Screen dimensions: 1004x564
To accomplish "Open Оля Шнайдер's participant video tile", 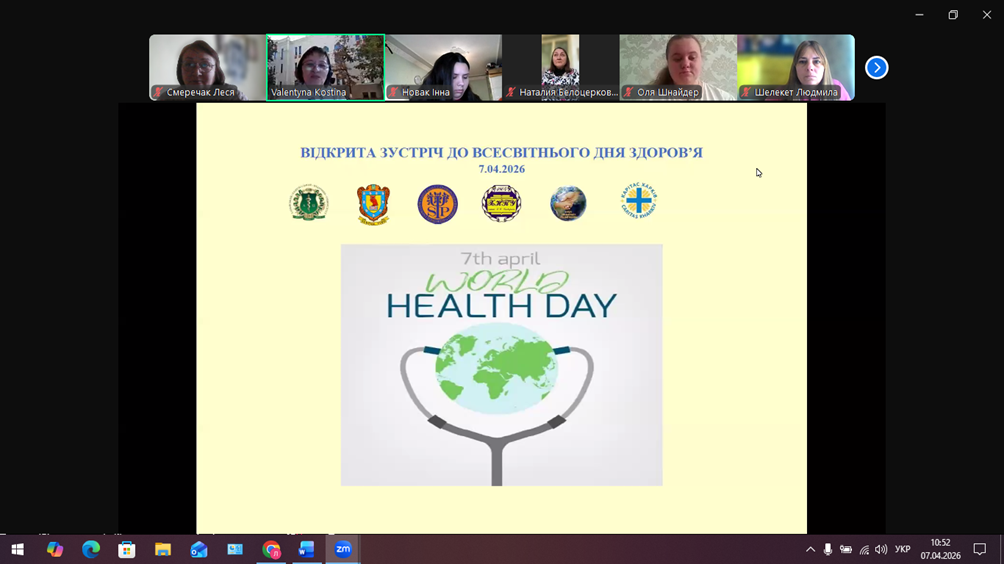I will tap(678, 67).
